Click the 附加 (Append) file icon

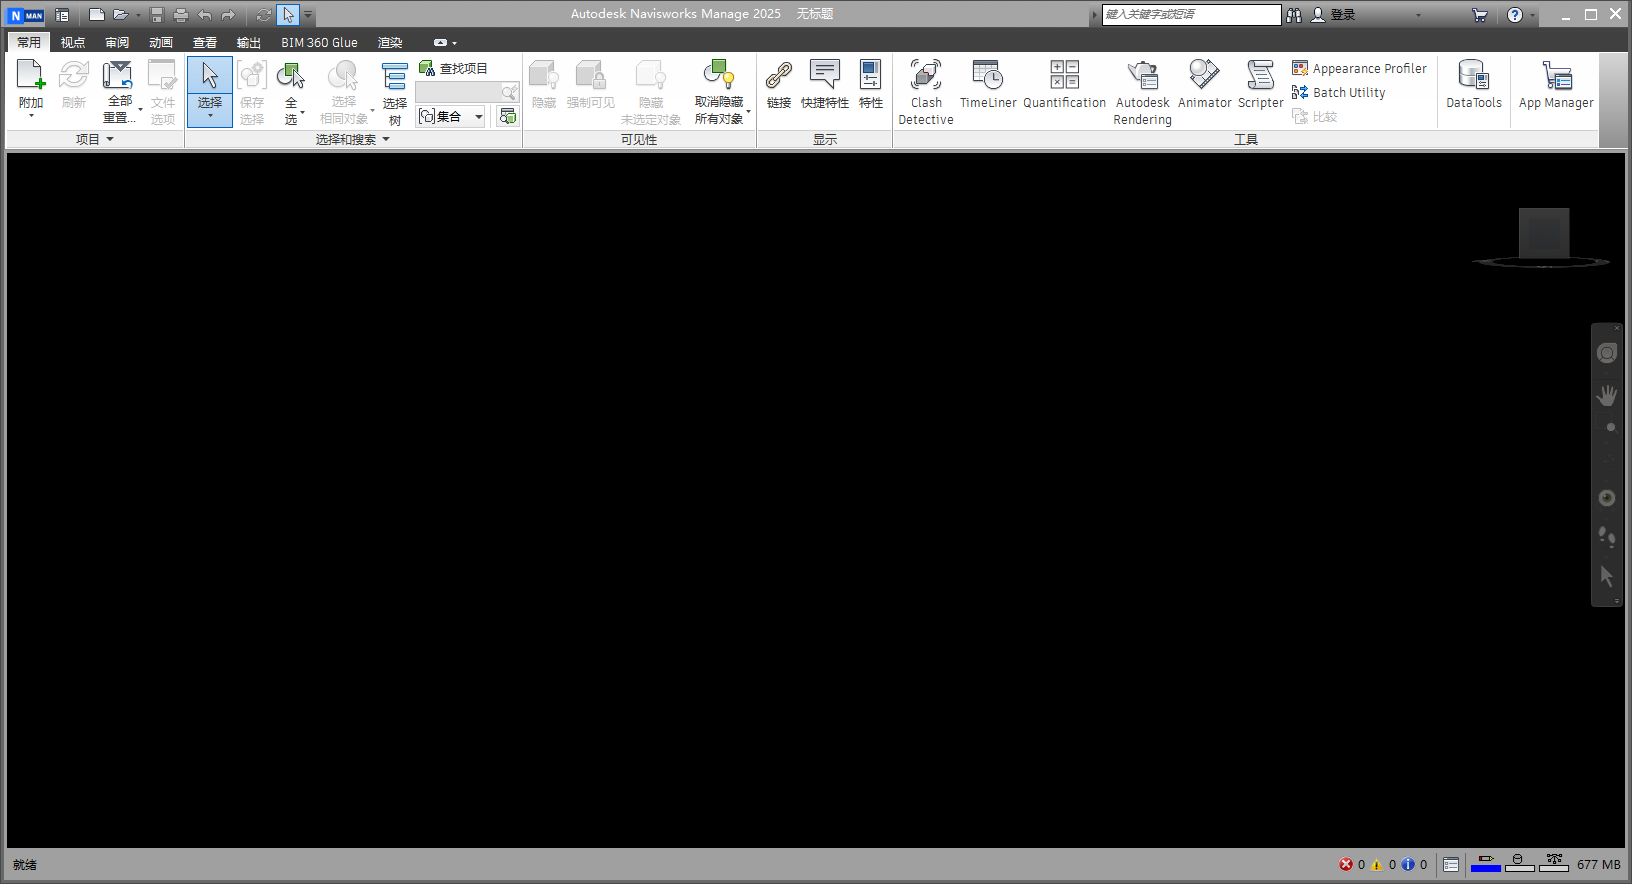(31, 75)
